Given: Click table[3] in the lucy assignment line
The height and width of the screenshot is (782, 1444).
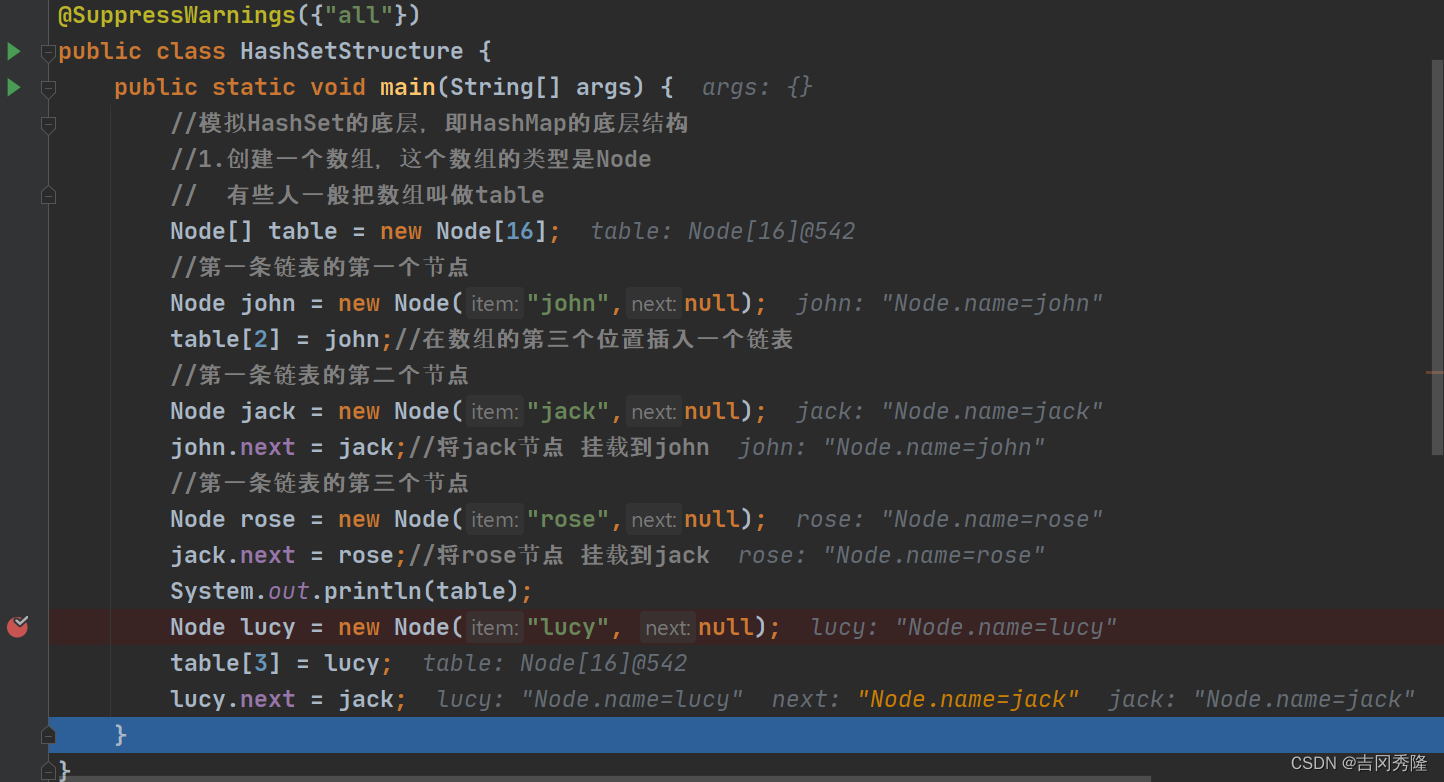Looking at the screenshot, I should point(226,663).
